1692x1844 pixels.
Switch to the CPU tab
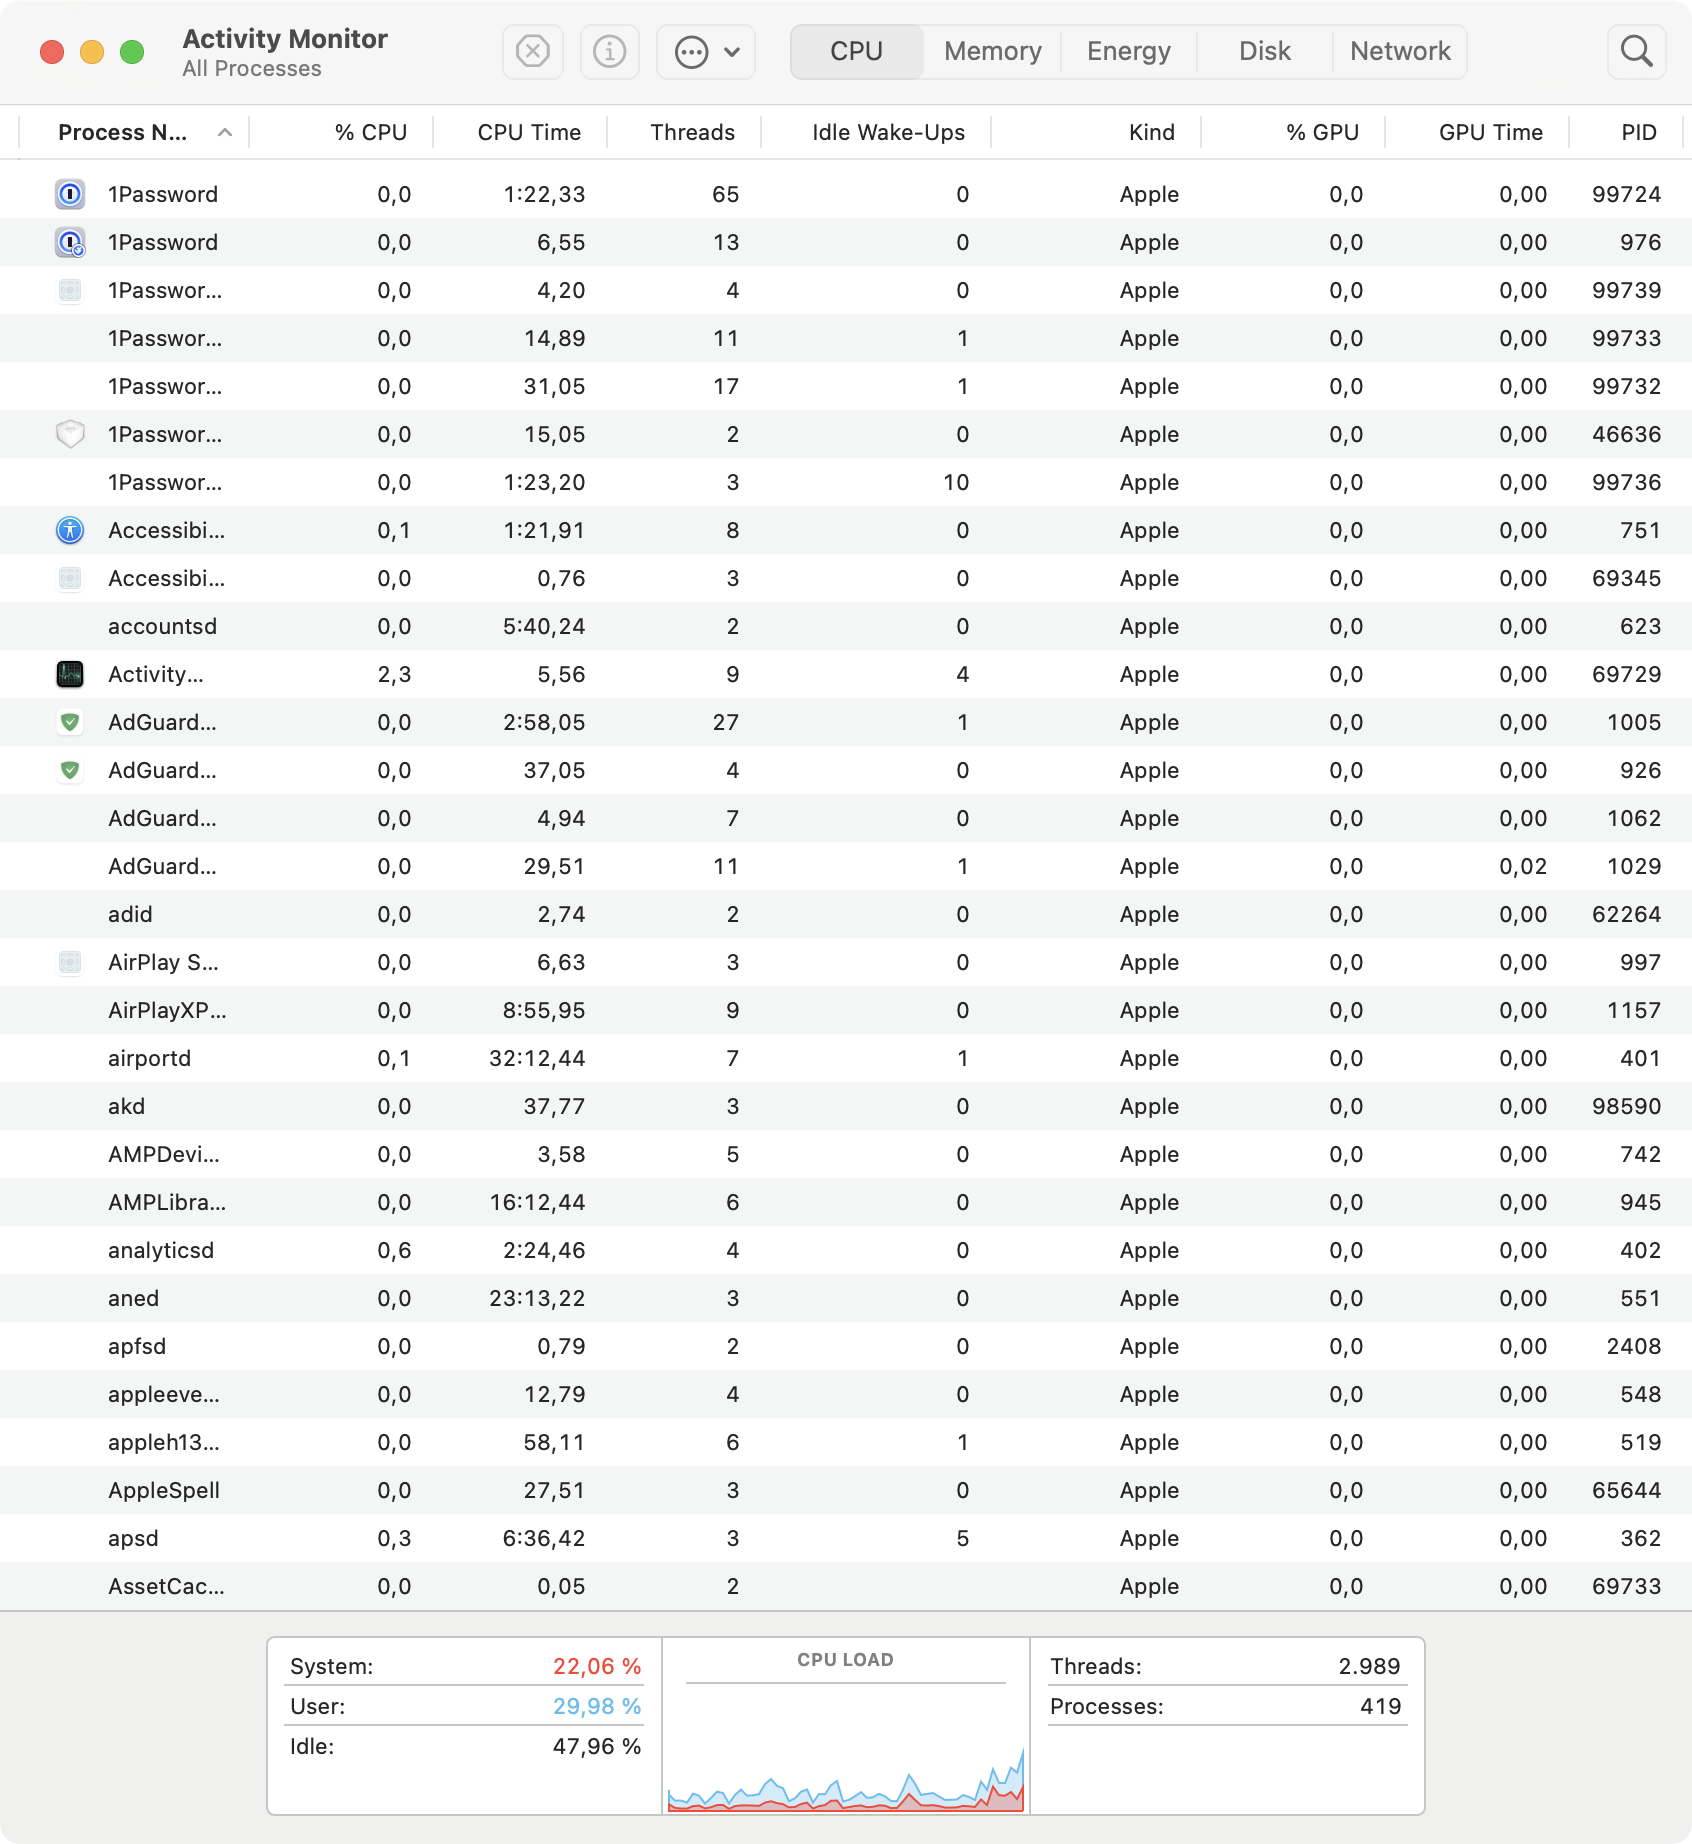coord(857,51)
